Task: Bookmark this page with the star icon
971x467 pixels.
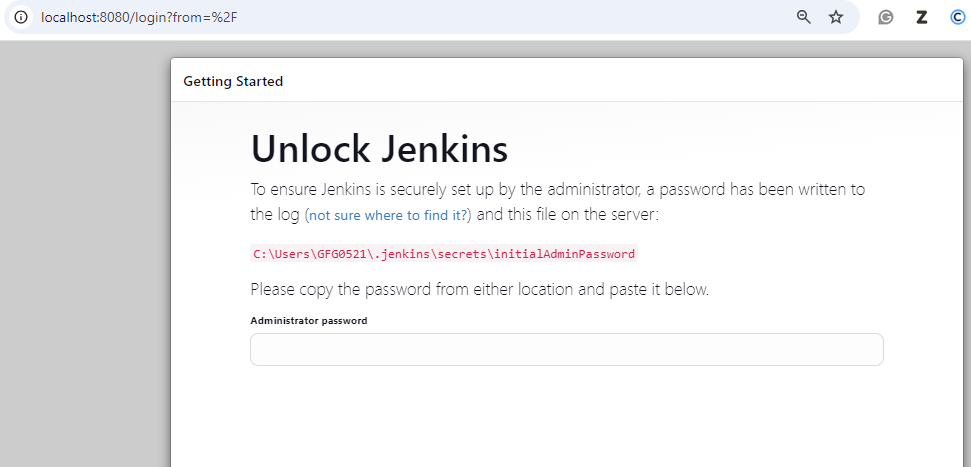Action: (x=836, y=17)
